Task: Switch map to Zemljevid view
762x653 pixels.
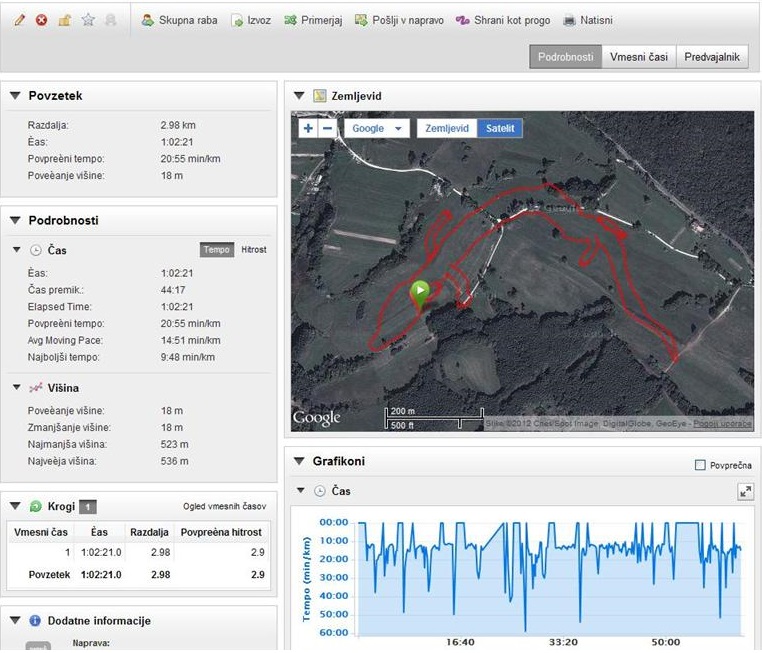Action: (447, 128)
